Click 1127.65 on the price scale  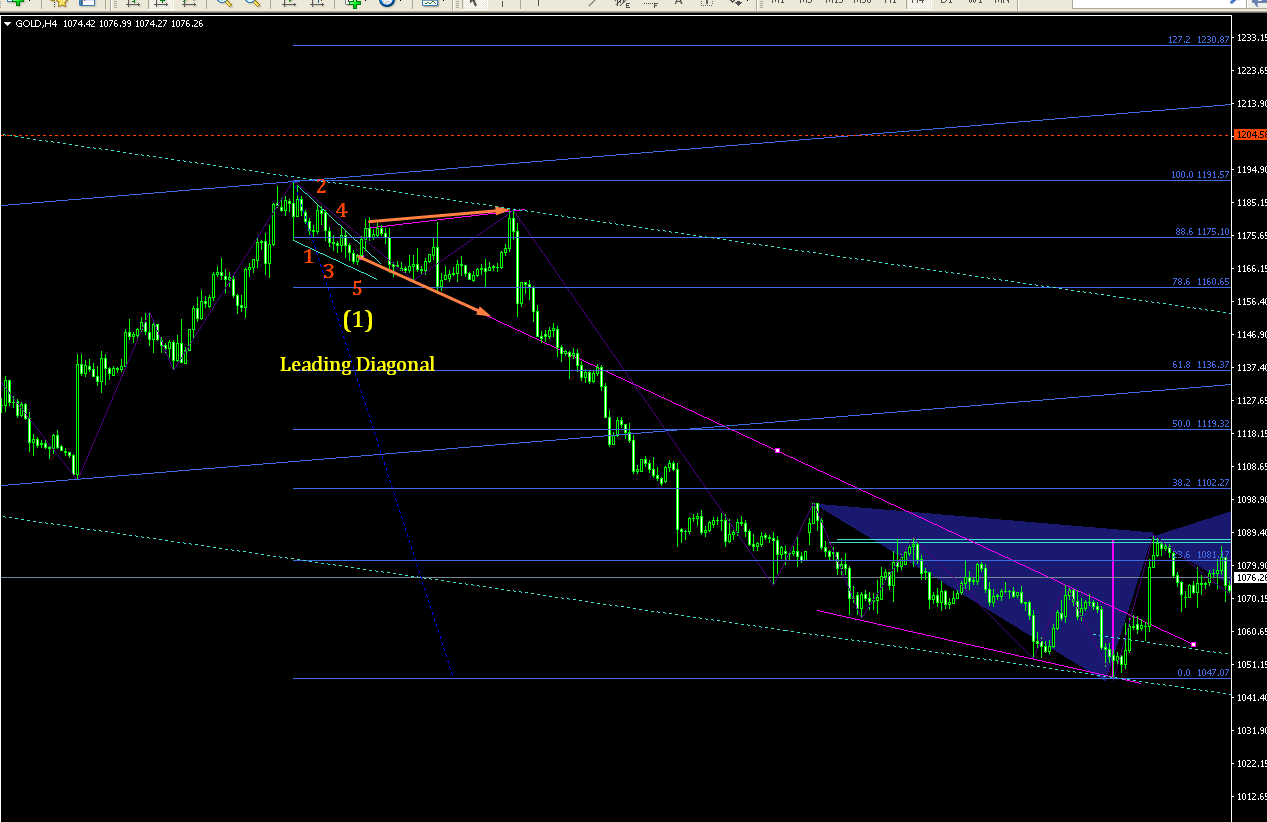click(1251, 401)
